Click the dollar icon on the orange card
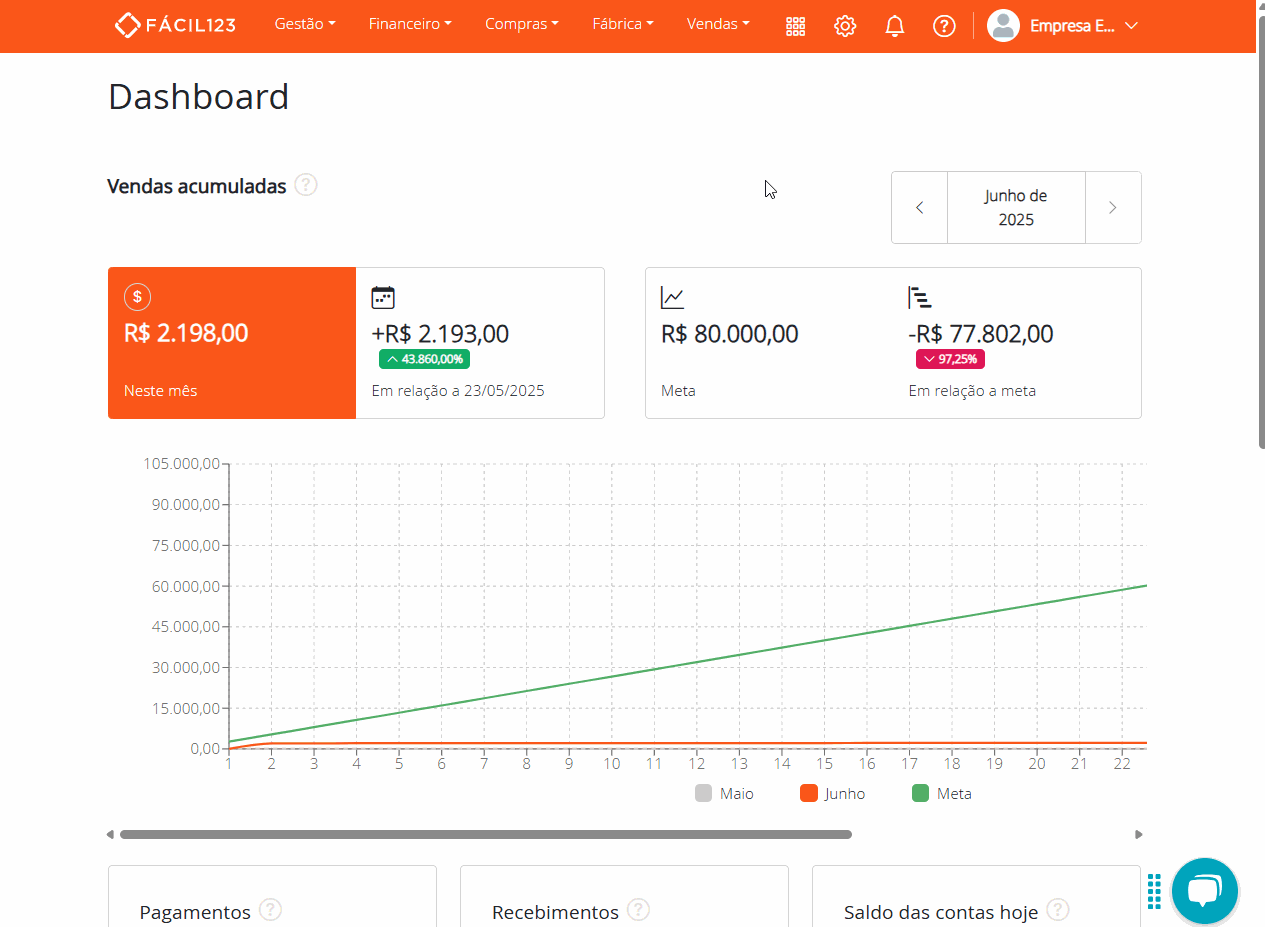Viewport: 1265px width, 927px height. pos(137,297)
